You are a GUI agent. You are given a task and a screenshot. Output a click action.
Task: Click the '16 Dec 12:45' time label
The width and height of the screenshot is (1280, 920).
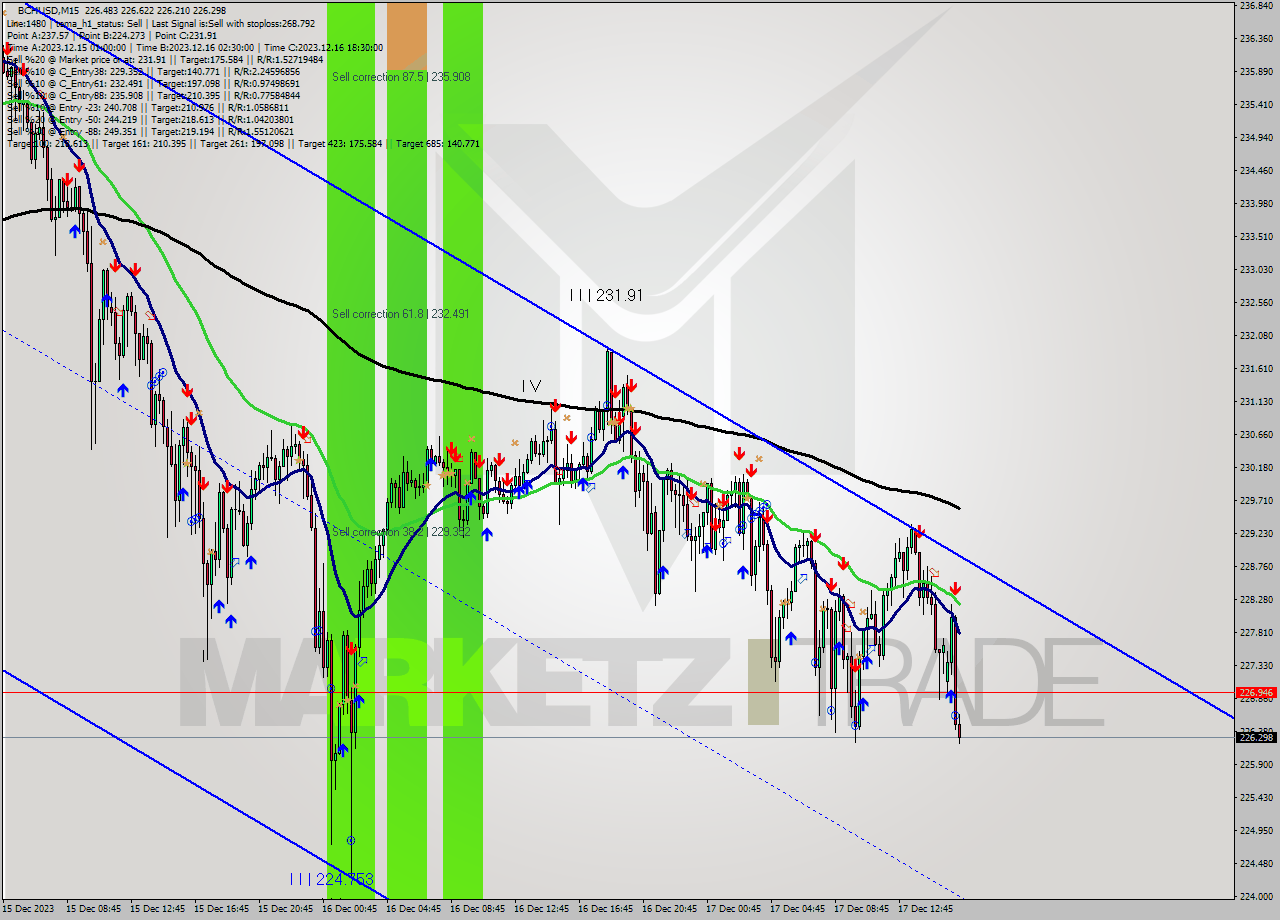pos(542,909)
